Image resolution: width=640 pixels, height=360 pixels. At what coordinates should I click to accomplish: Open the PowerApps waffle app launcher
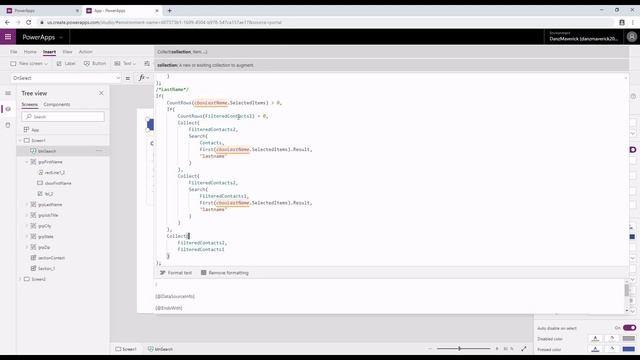tap(8, 37)
